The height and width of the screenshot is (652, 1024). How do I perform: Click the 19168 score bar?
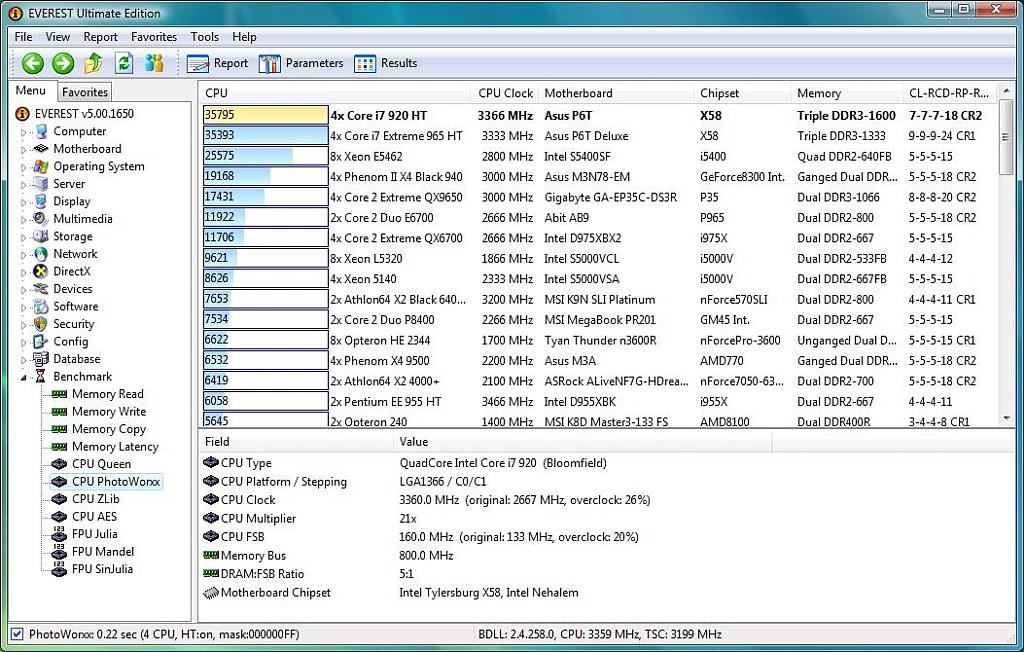coord(266,176)
